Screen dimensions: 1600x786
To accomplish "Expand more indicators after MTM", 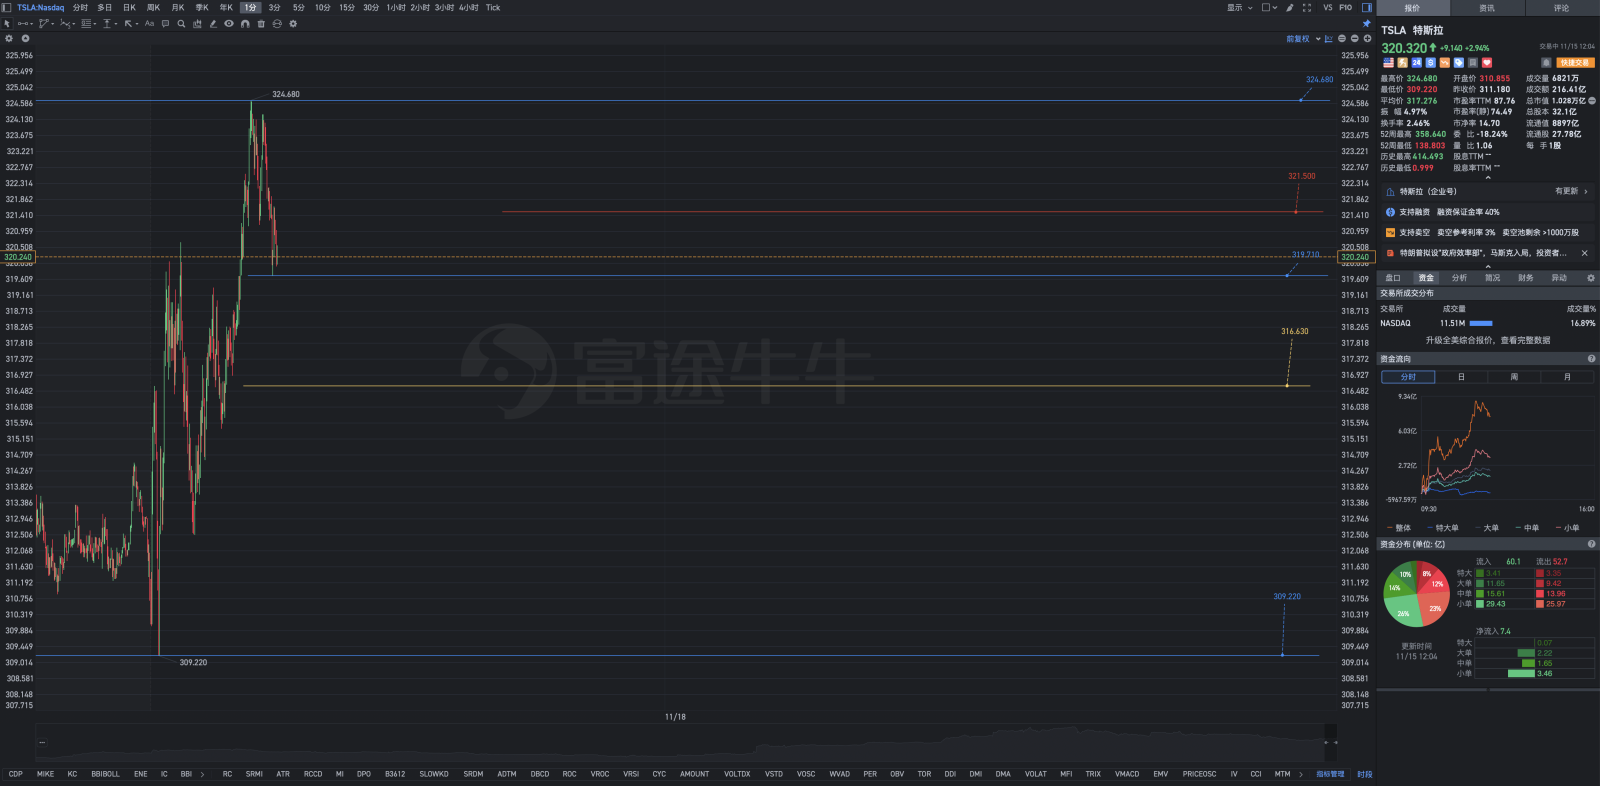I will point(1301,774).
